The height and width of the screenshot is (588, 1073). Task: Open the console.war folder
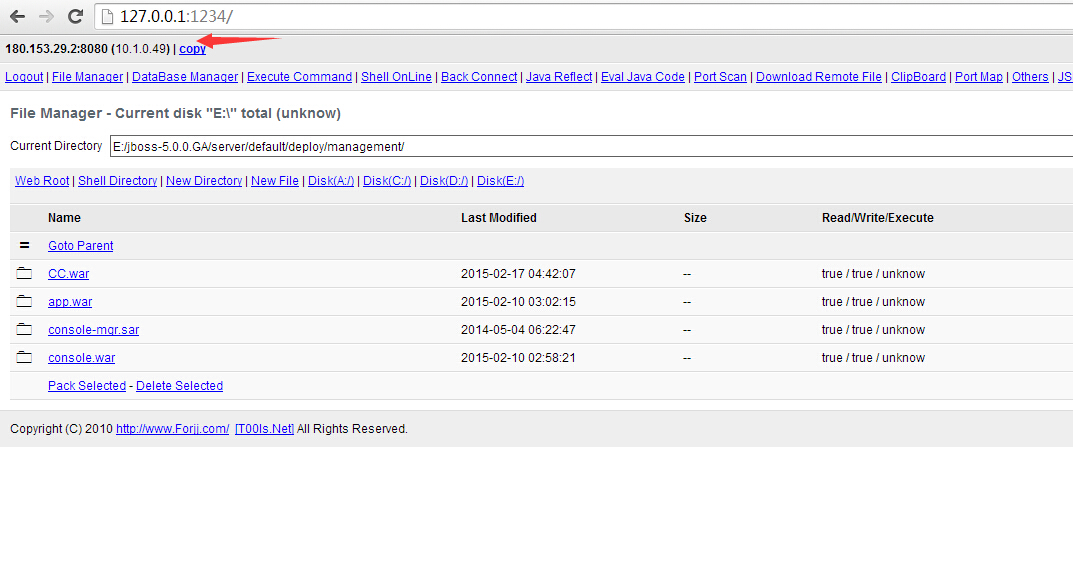(81, 358)
